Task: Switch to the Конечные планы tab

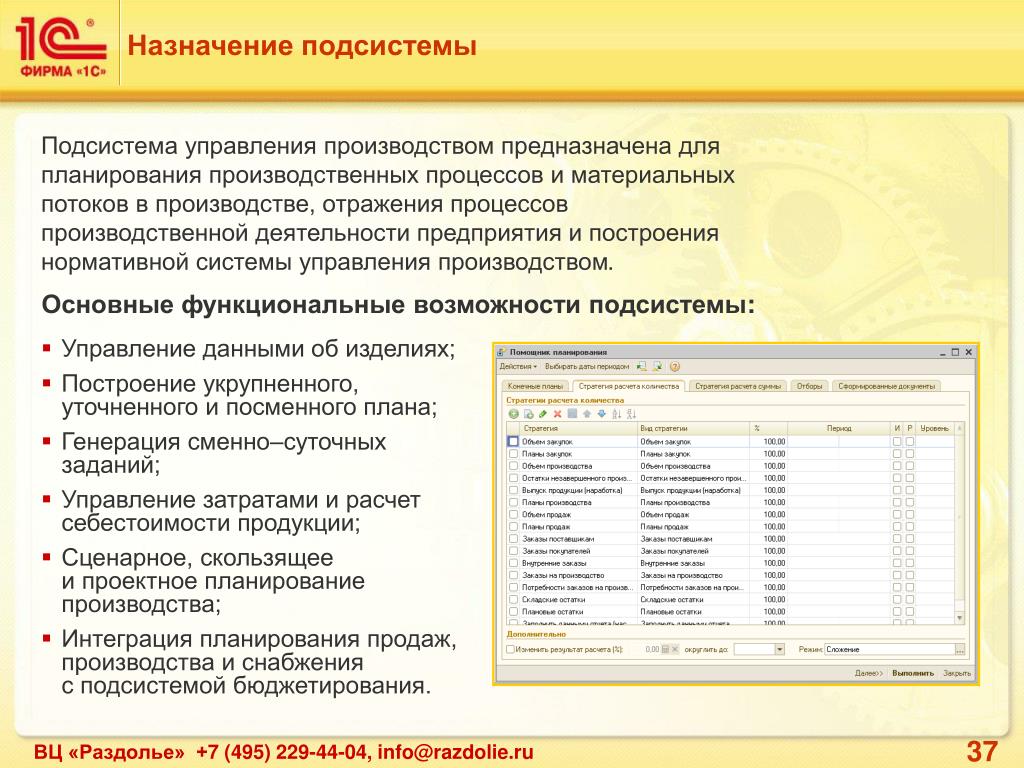Action: click(535, 386)
